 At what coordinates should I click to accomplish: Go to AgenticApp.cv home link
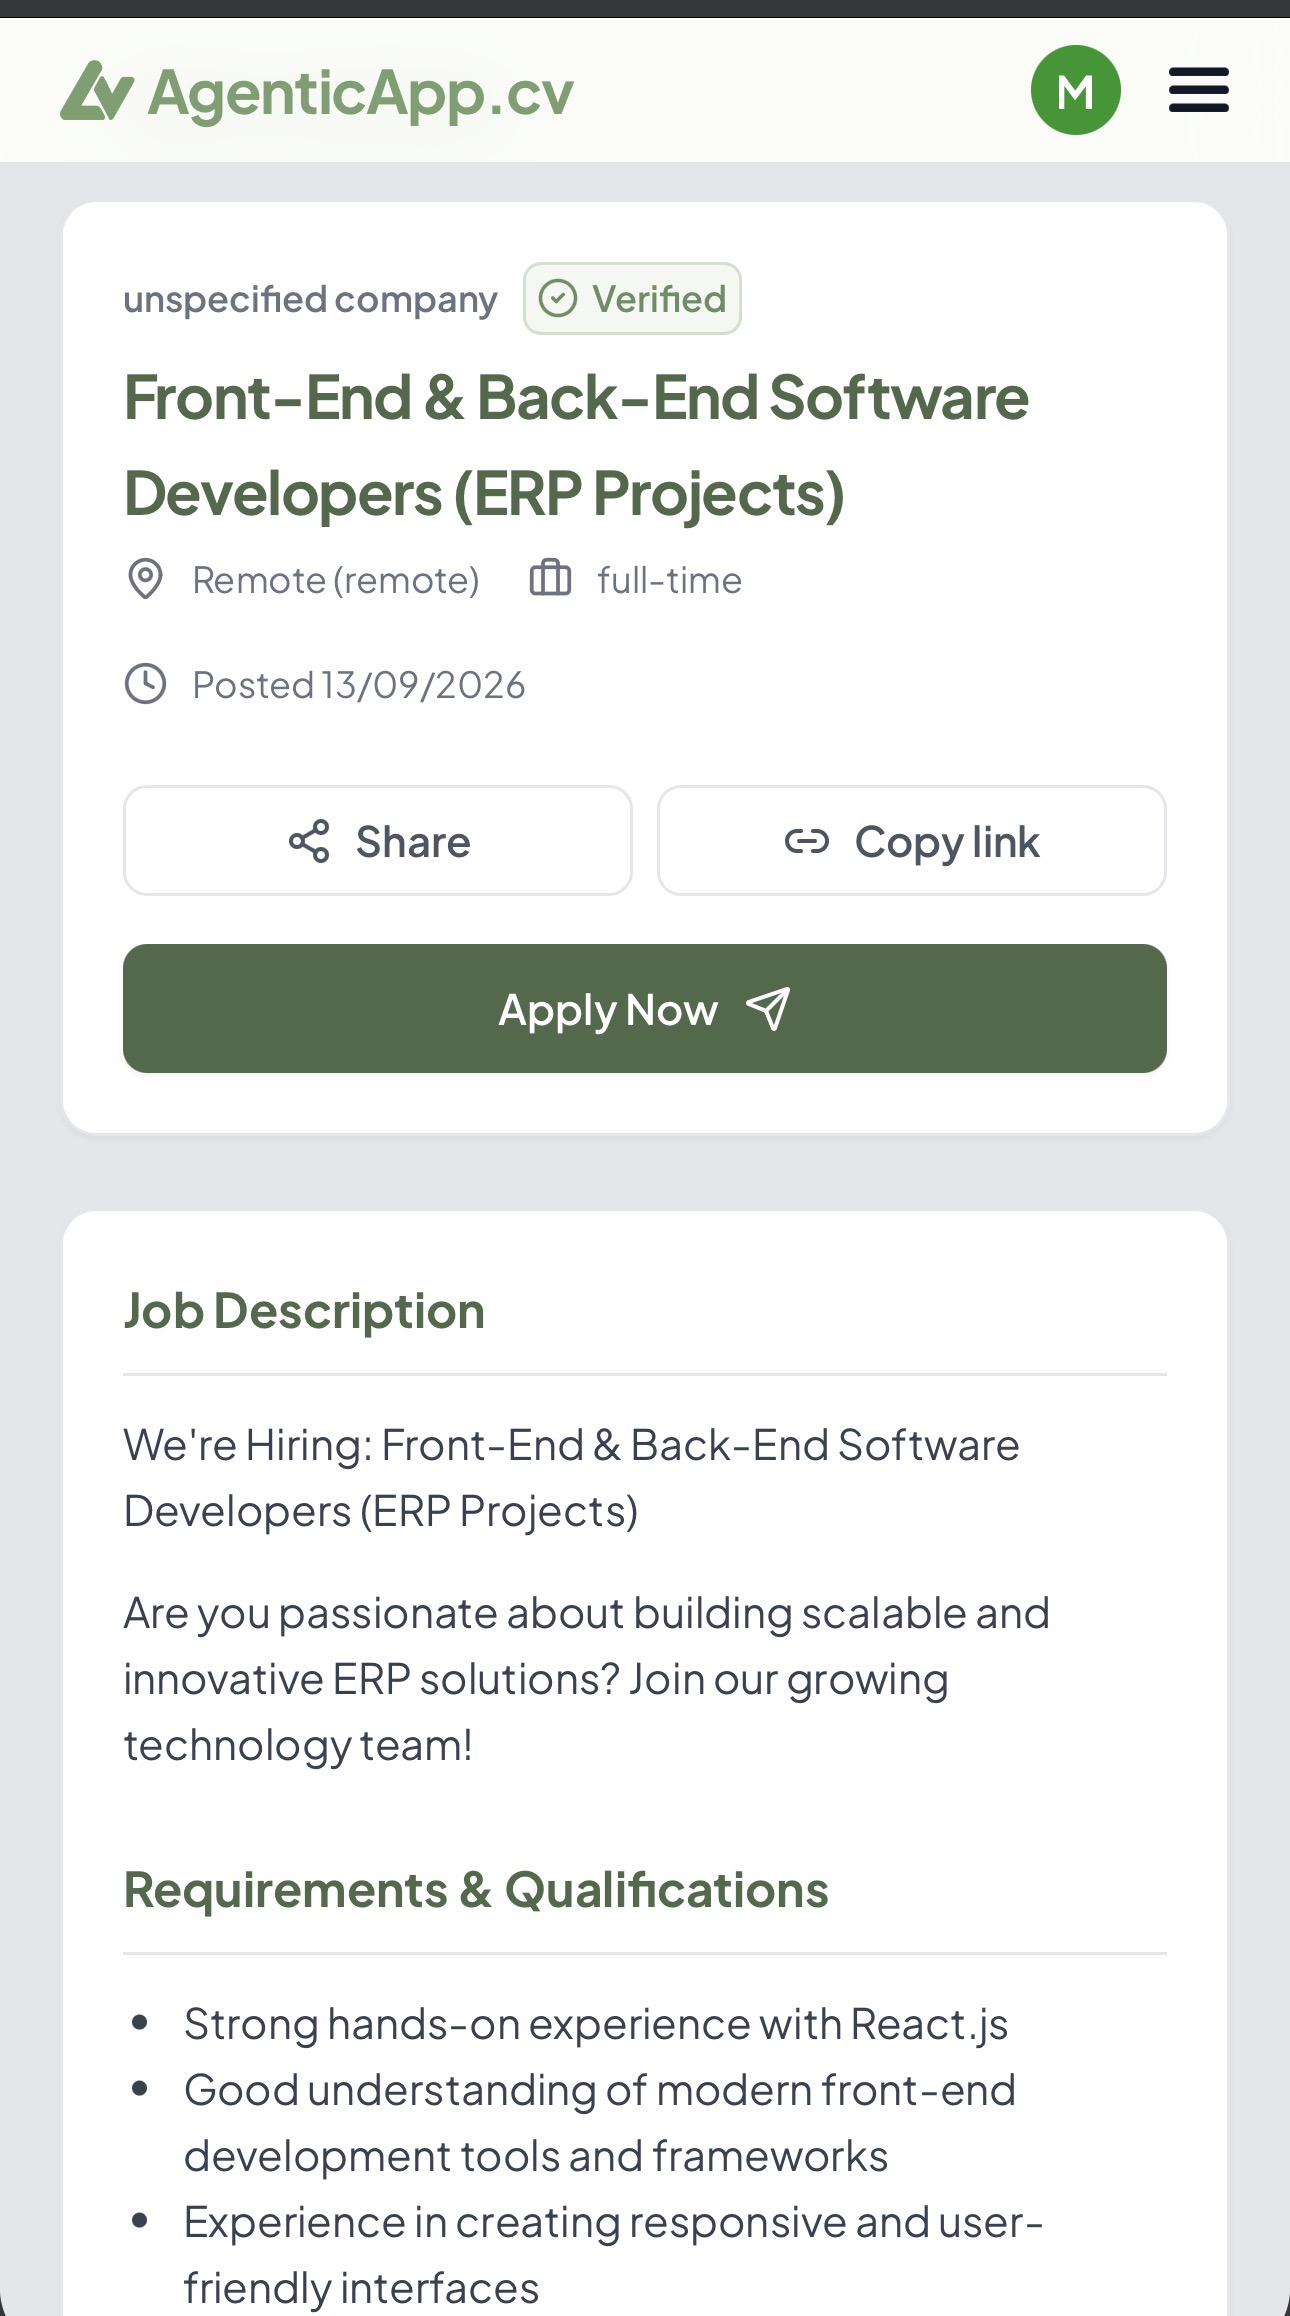(317, 92)
